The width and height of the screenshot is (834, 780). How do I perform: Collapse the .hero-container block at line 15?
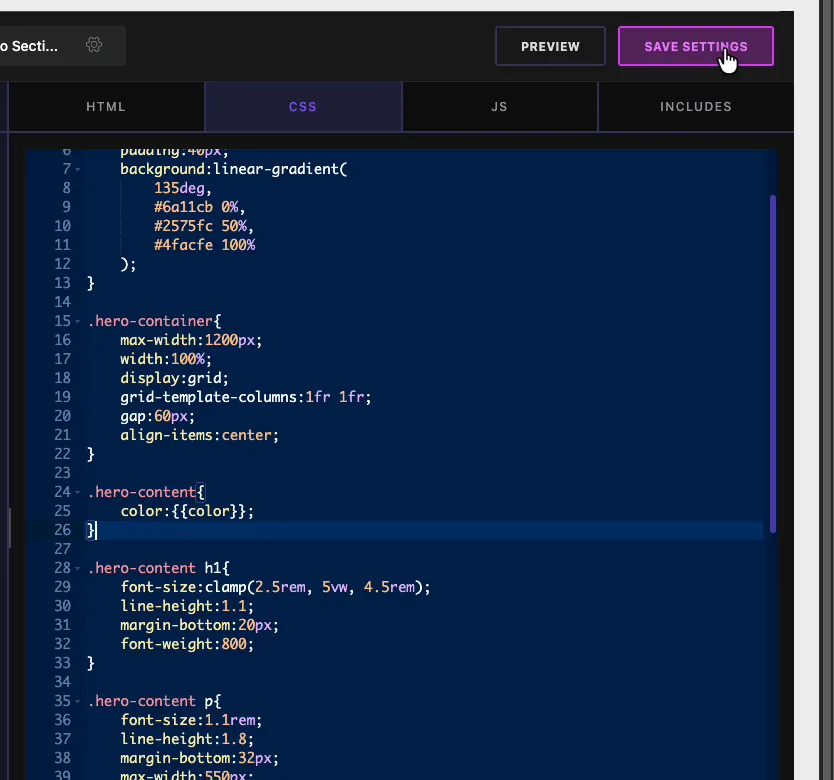coord(78,321)
